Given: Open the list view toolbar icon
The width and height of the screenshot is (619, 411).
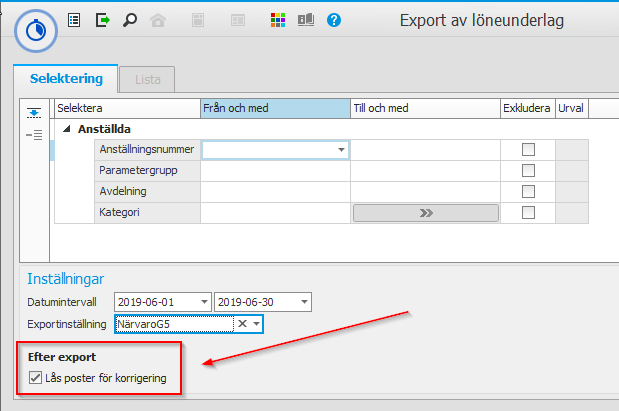Looking at the screenshot, I should click(x=74, y=20).
